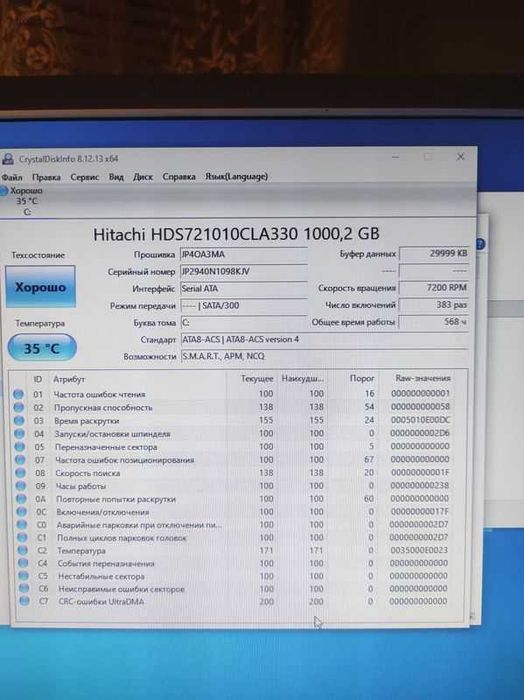Click the Прошивка field JP4OA3MA
This screenshot has height=700, width=524.
click(x=244, y=254)
